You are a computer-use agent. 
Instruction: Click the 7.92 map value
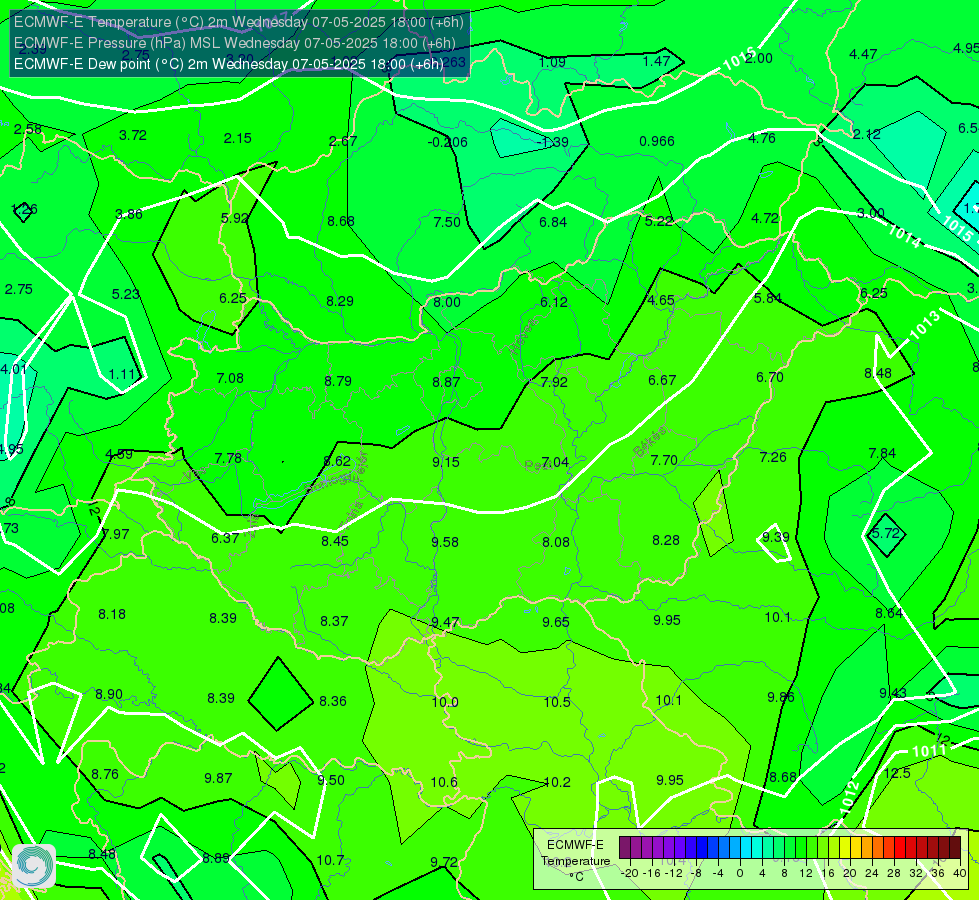(554, 382)
